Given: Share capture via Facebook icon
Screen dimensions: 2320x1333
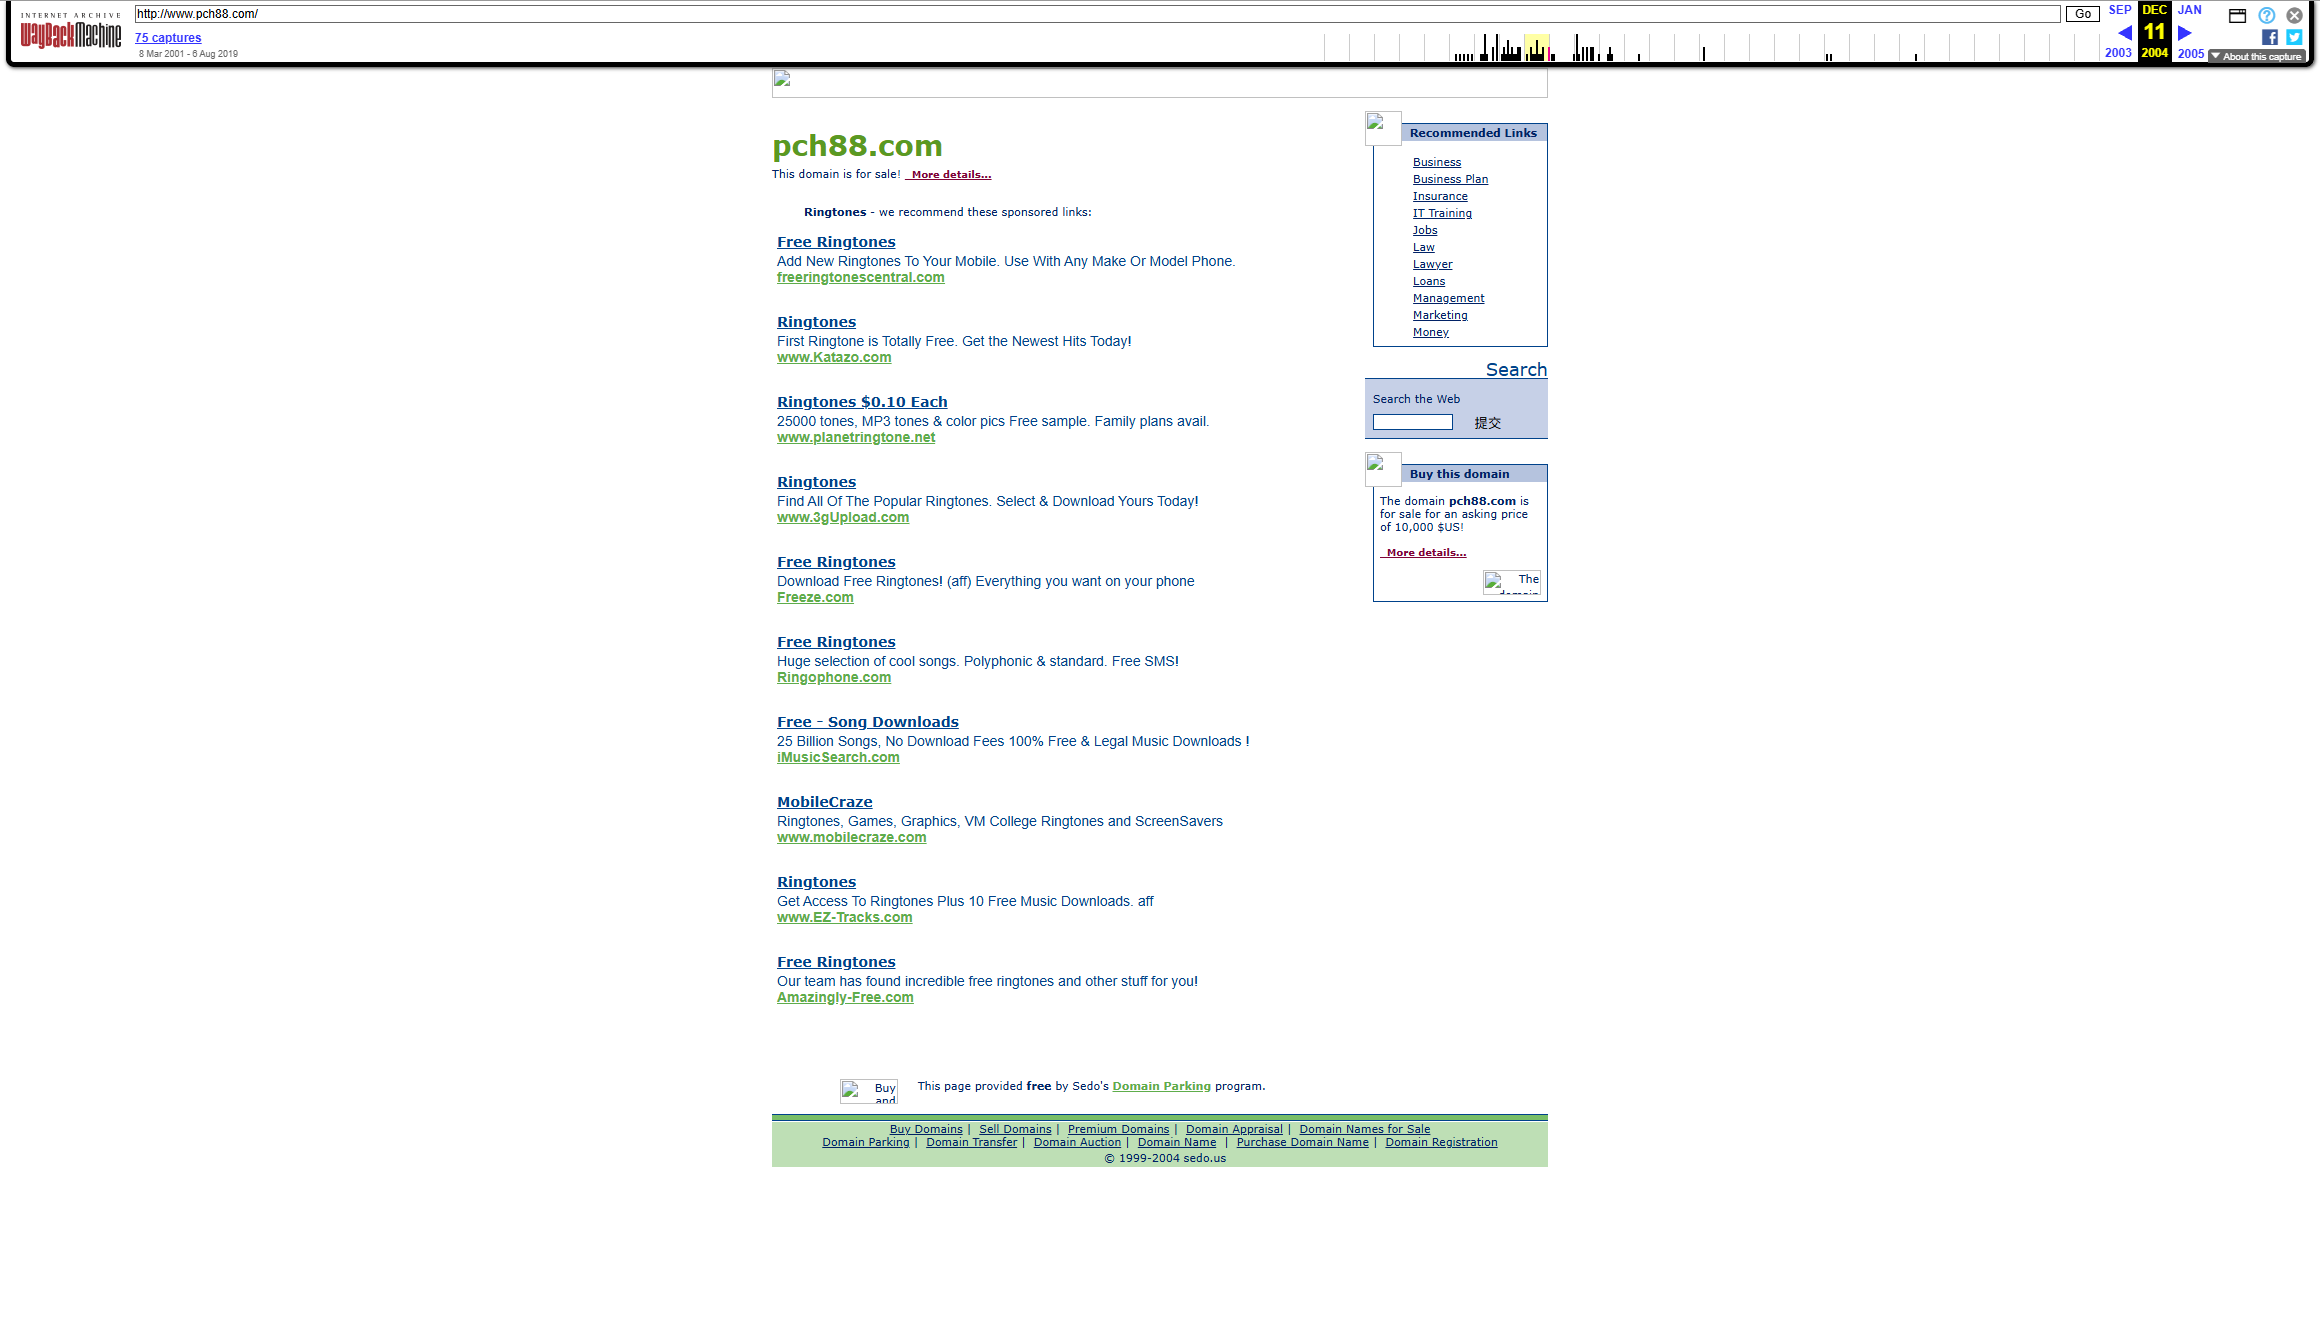Looking at the screenshot, I should [2270, 37].
